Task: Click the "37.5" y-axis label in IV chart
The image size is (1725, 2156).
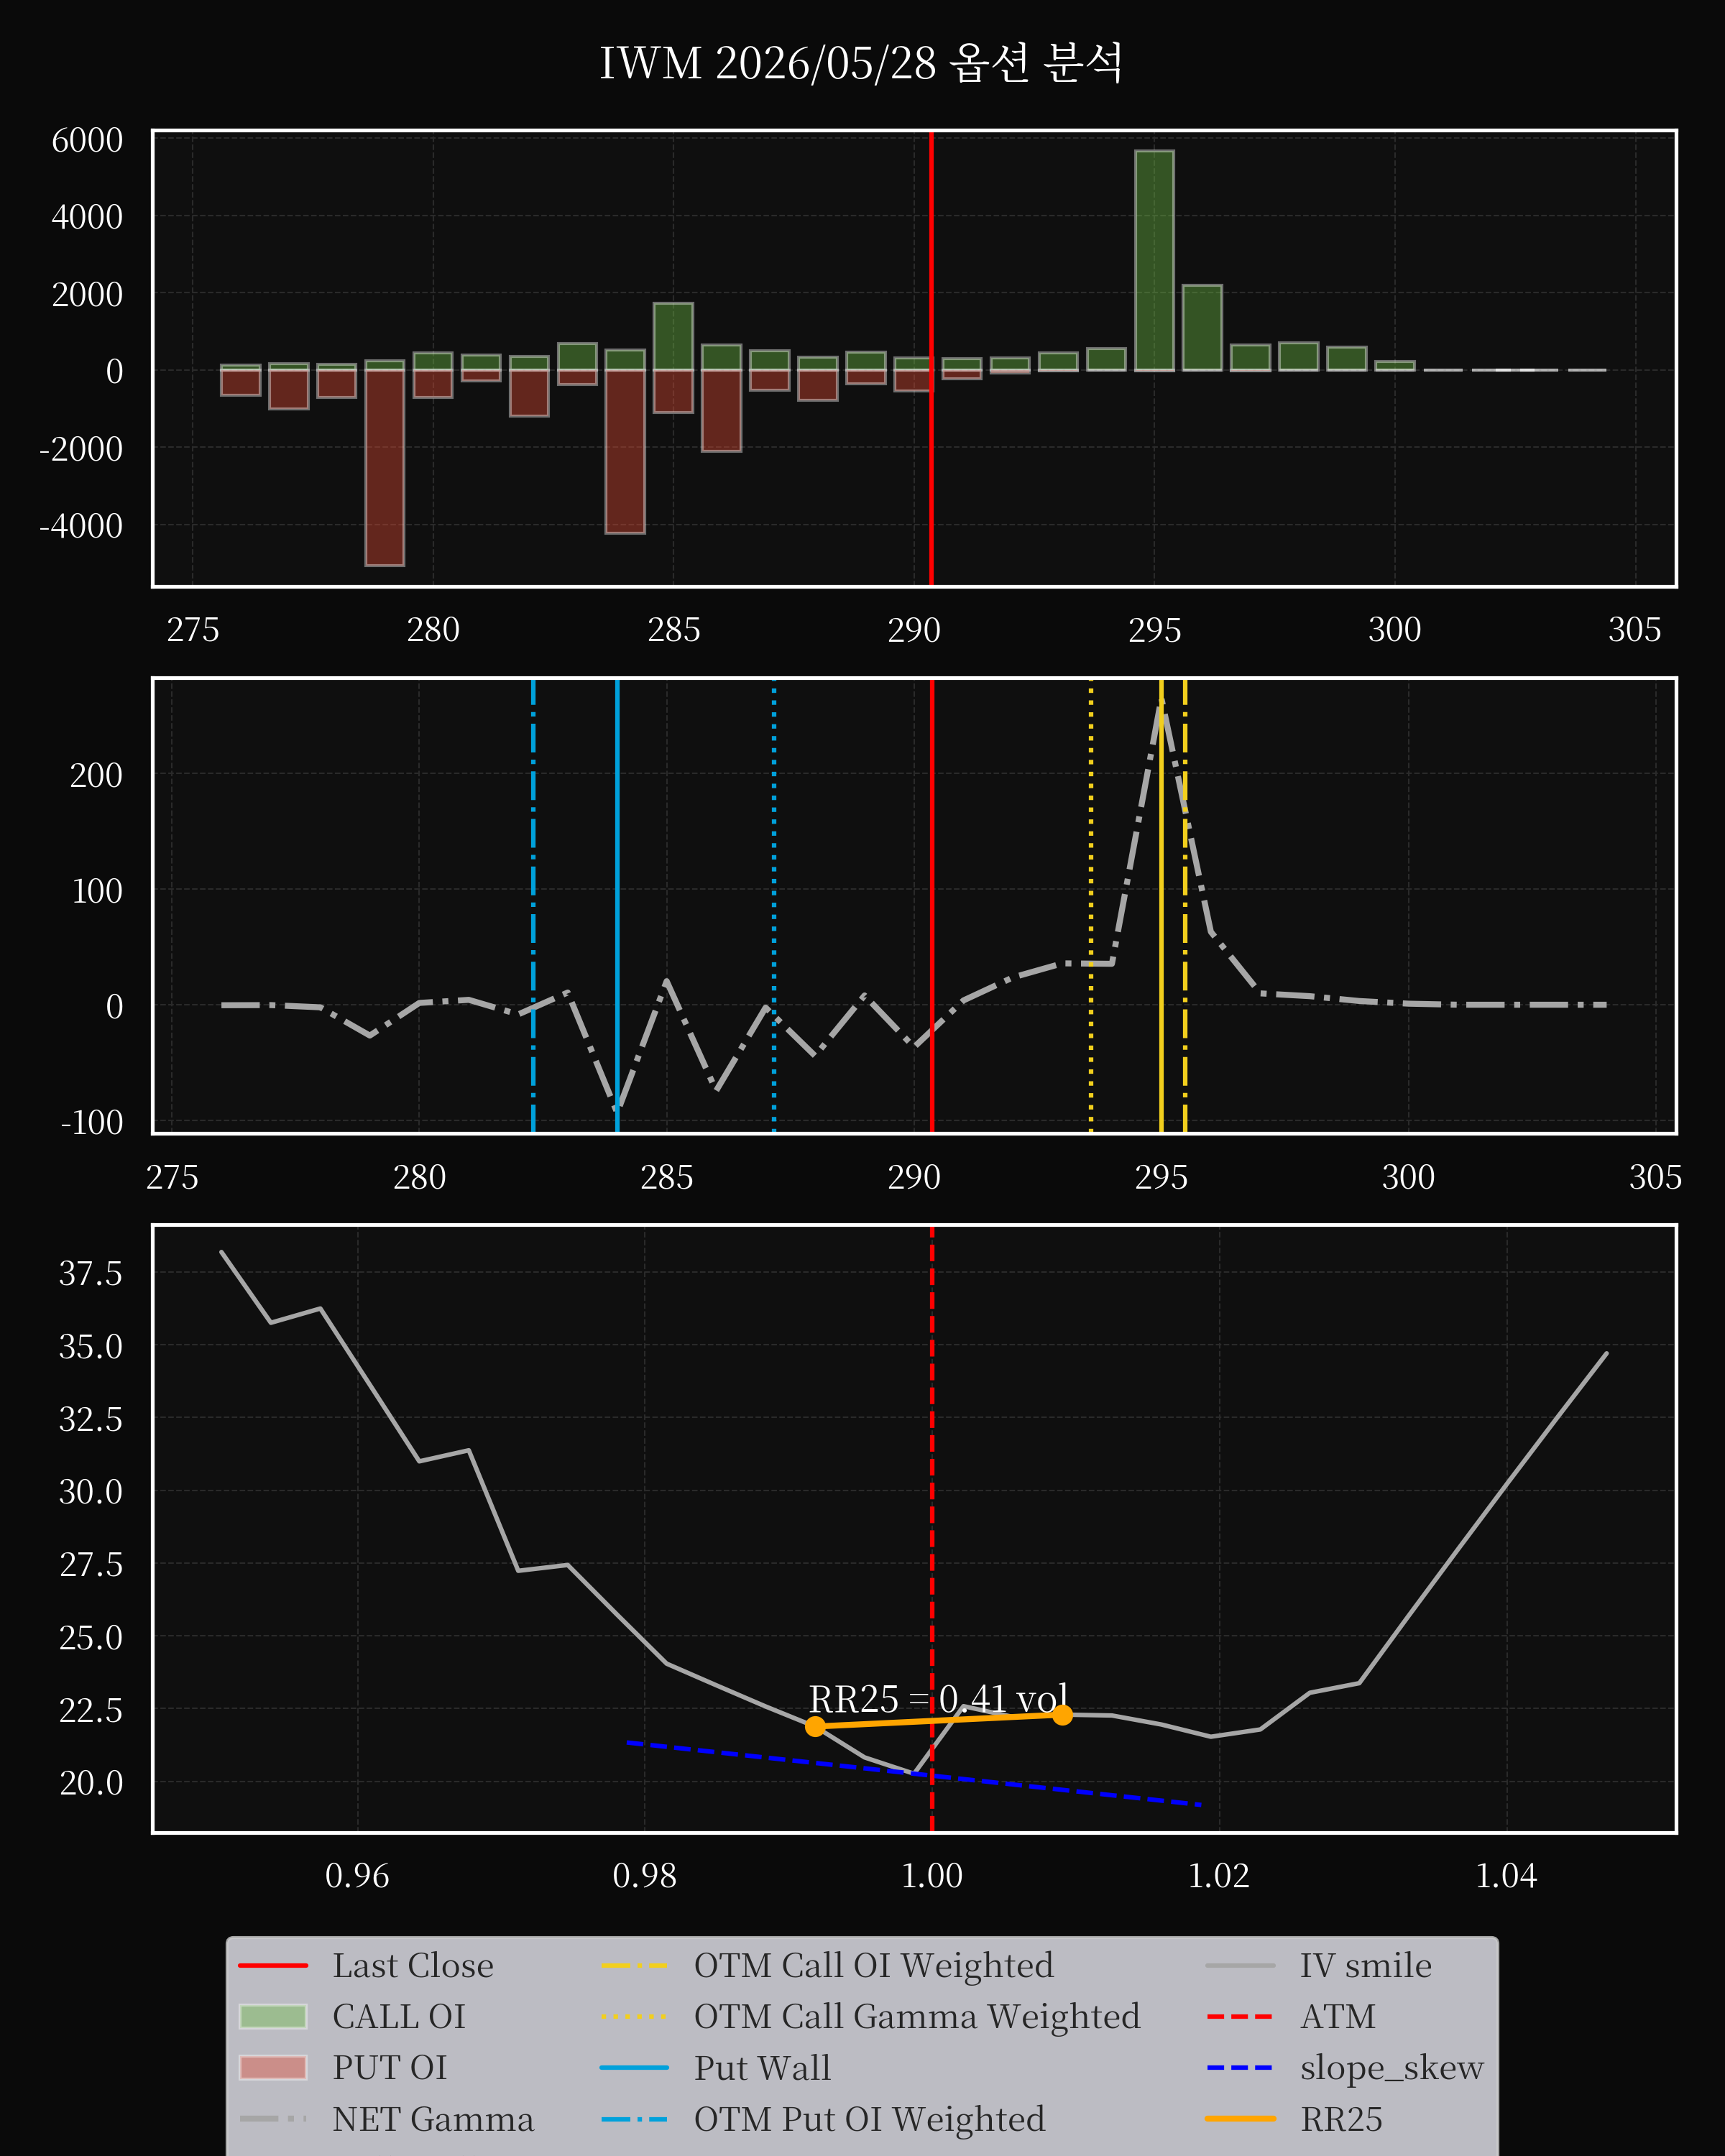Action: tap(91, 1274)
